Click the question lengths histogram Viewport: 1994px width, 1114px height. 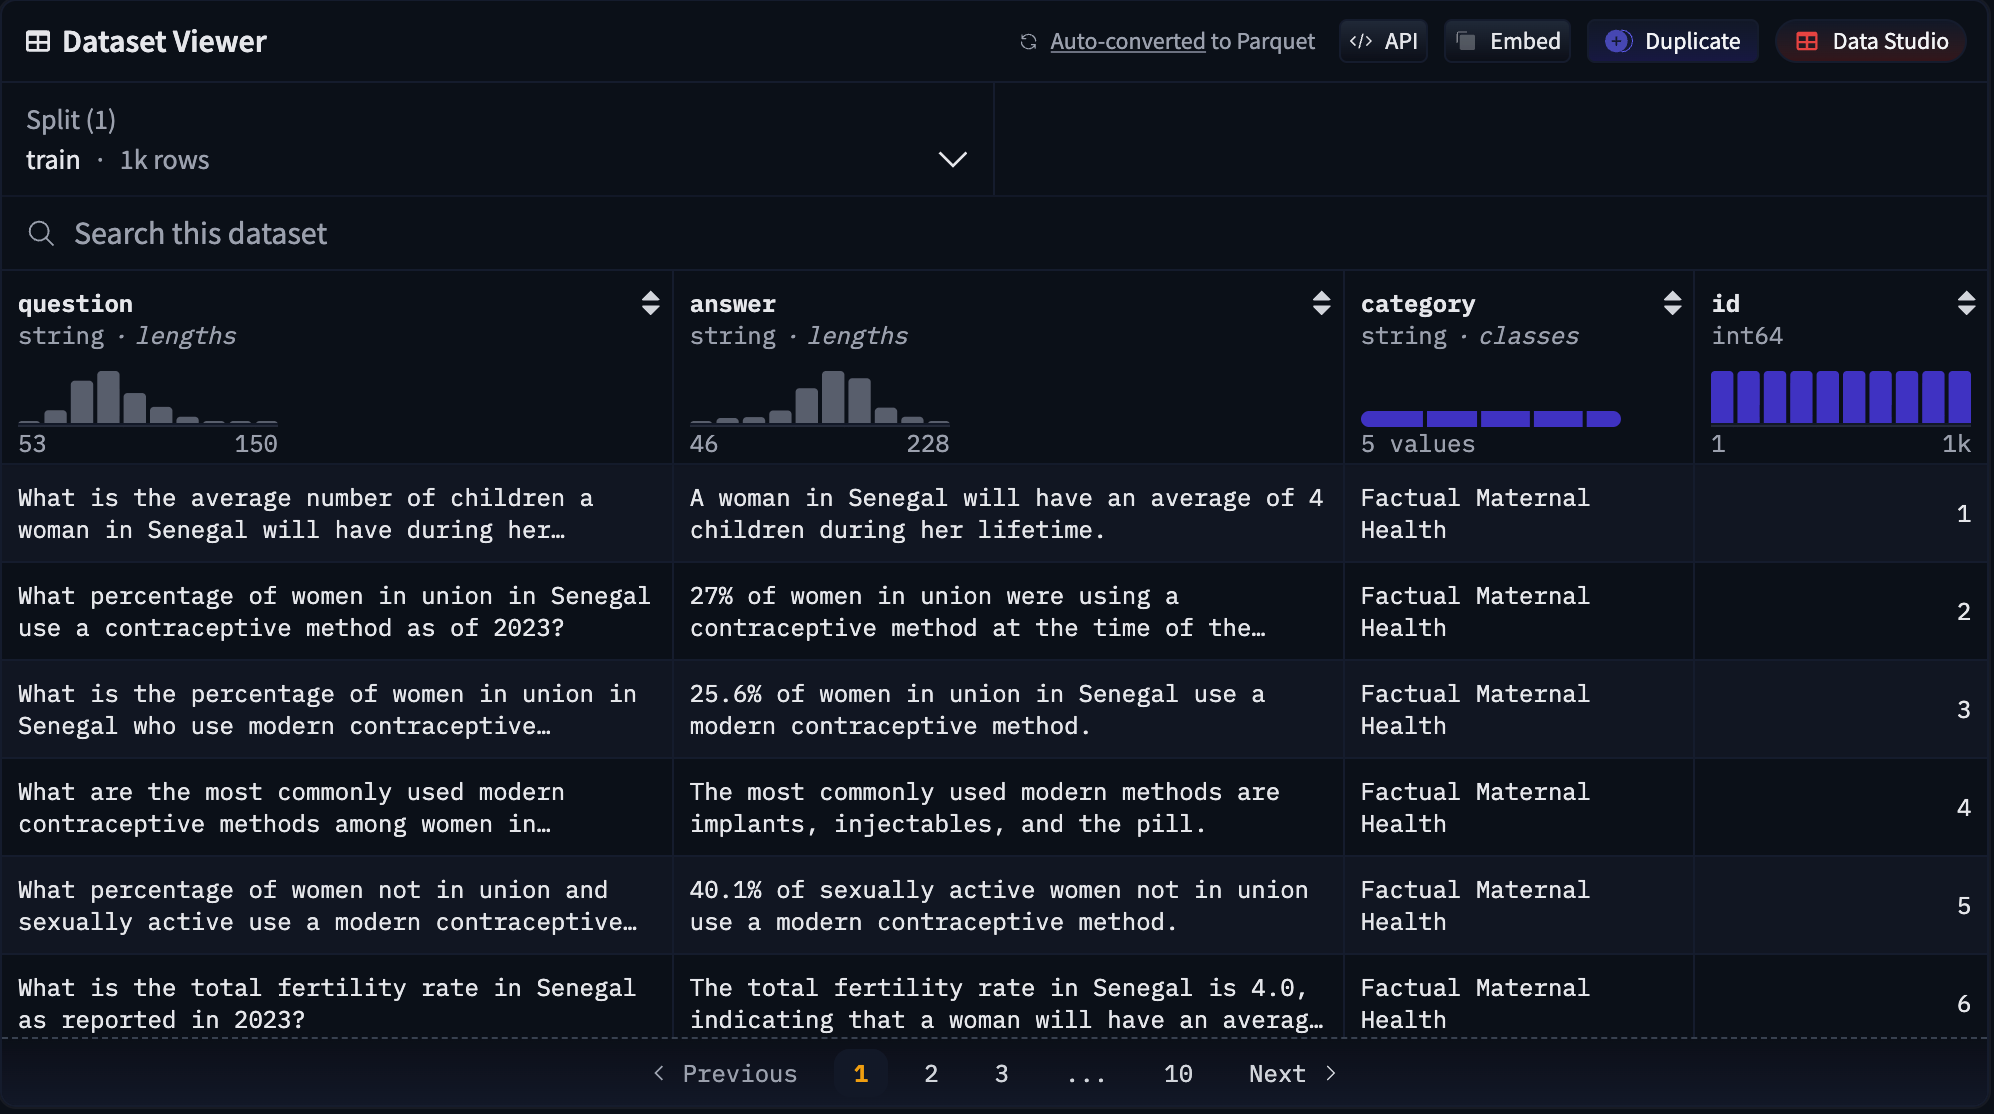click(148, 397)
